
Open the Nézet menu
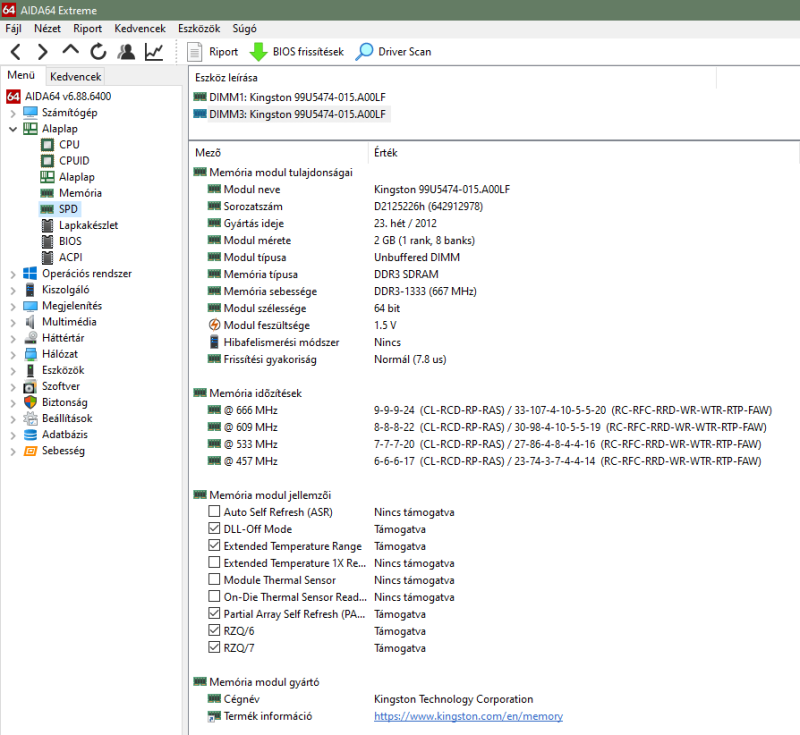click(47, 29)
